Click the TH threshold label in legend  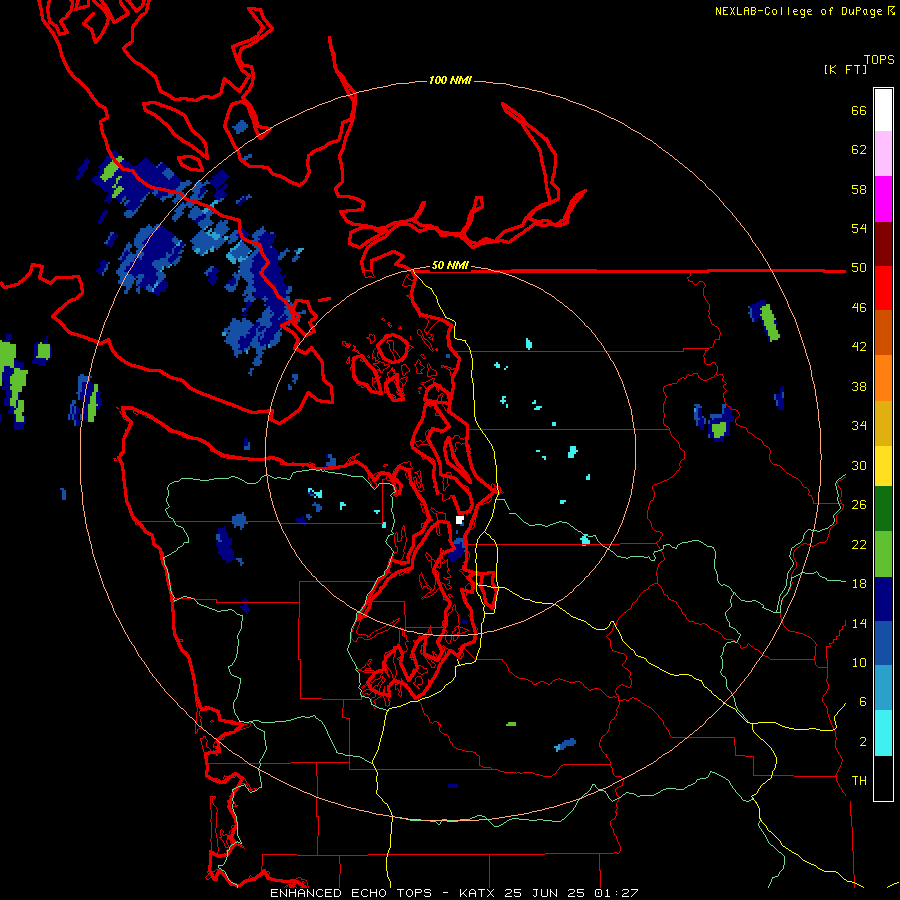[x=859, y=781]
